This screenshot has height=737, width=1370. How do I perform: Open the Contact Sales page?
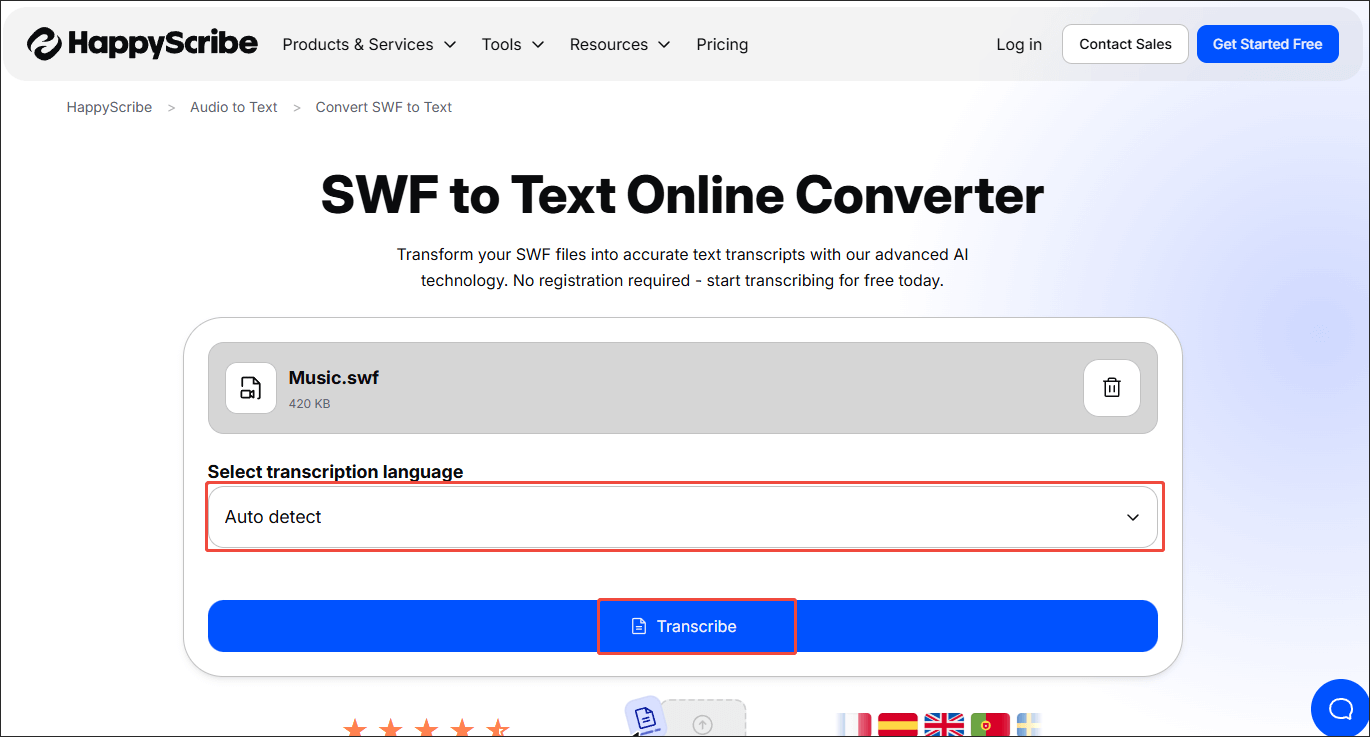pos(1124,44)
